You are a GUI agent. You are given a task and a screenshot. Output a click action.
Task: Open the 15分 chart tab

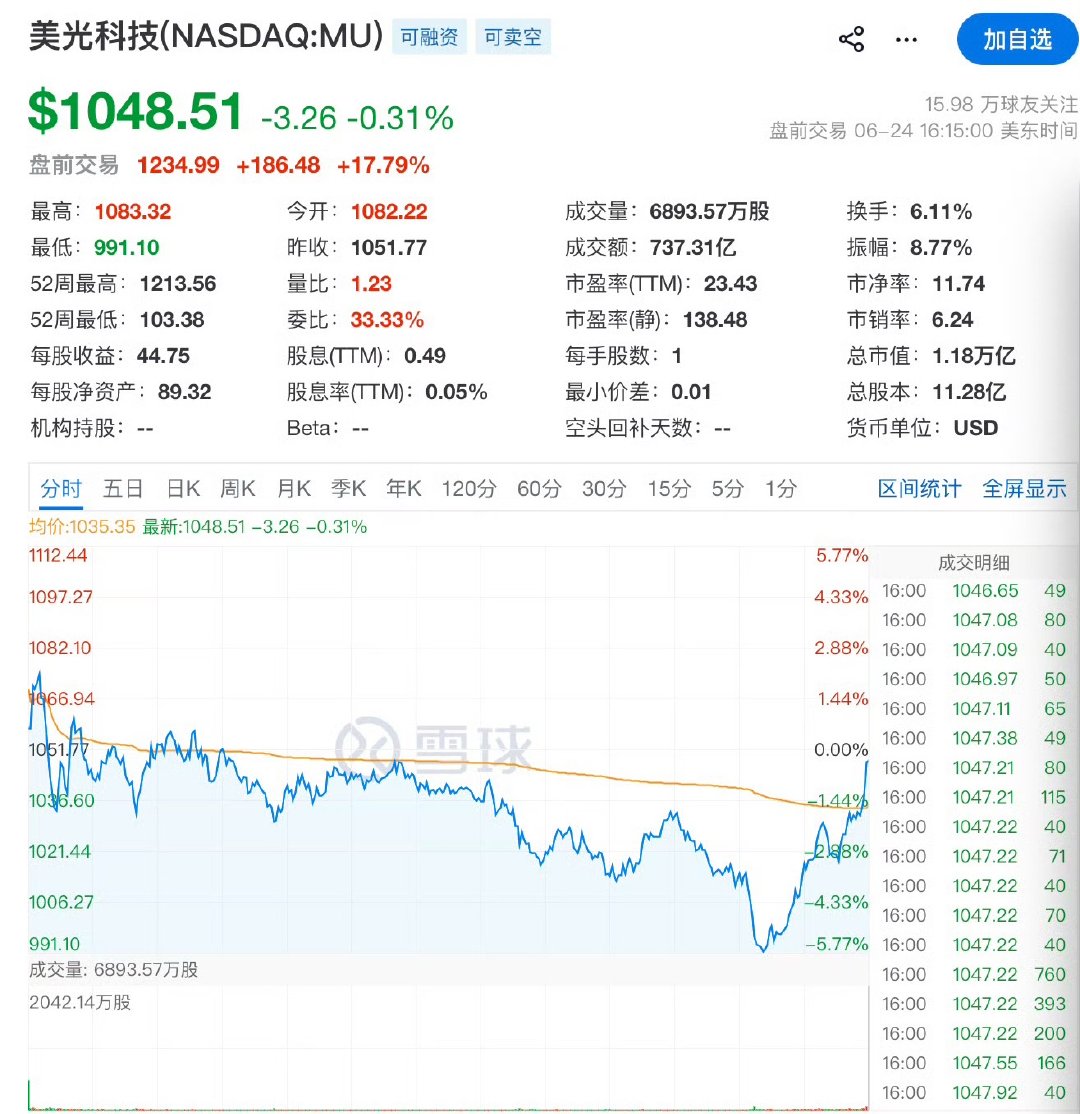point(669,489)
